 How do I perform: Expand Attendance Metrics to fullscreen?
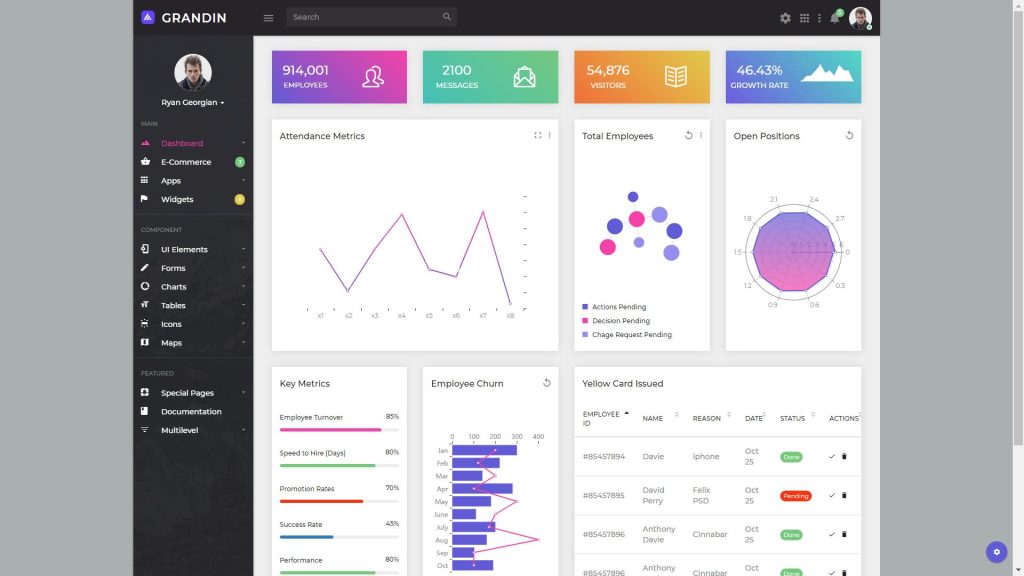(x=538, y=135)
